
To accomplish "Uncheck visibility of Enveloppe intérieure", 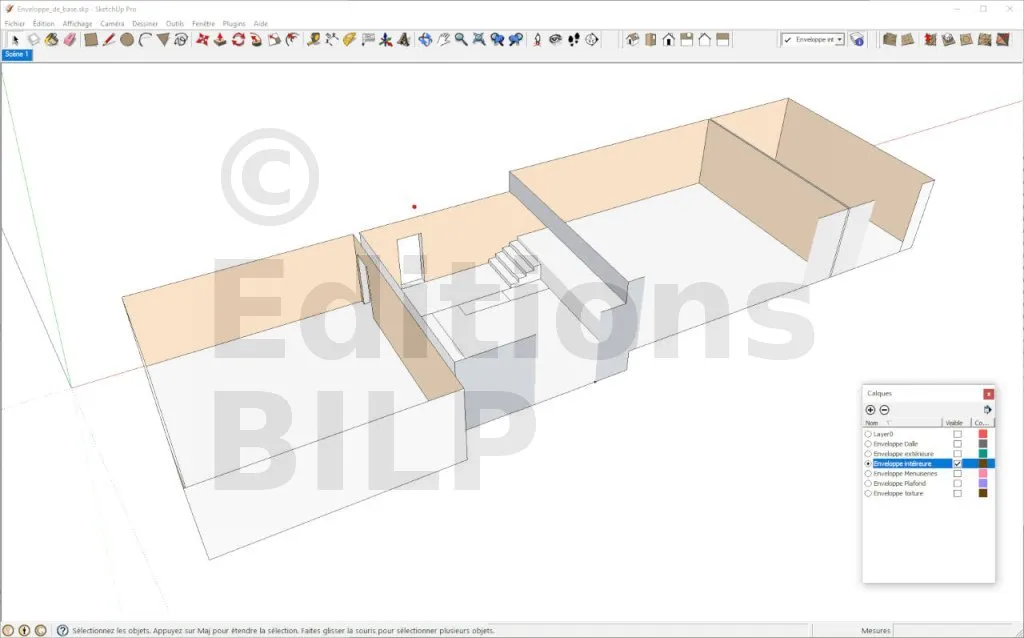I will pos(957,464).
